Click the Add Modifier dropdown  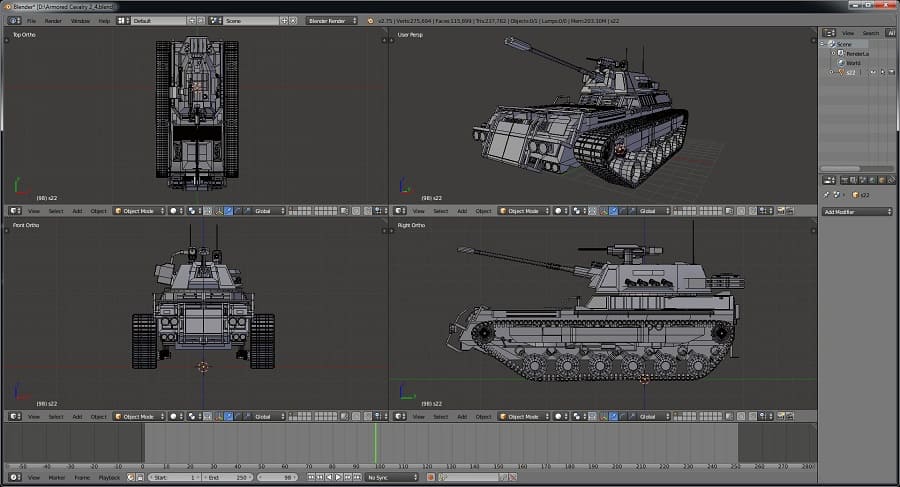coord(857,212)
